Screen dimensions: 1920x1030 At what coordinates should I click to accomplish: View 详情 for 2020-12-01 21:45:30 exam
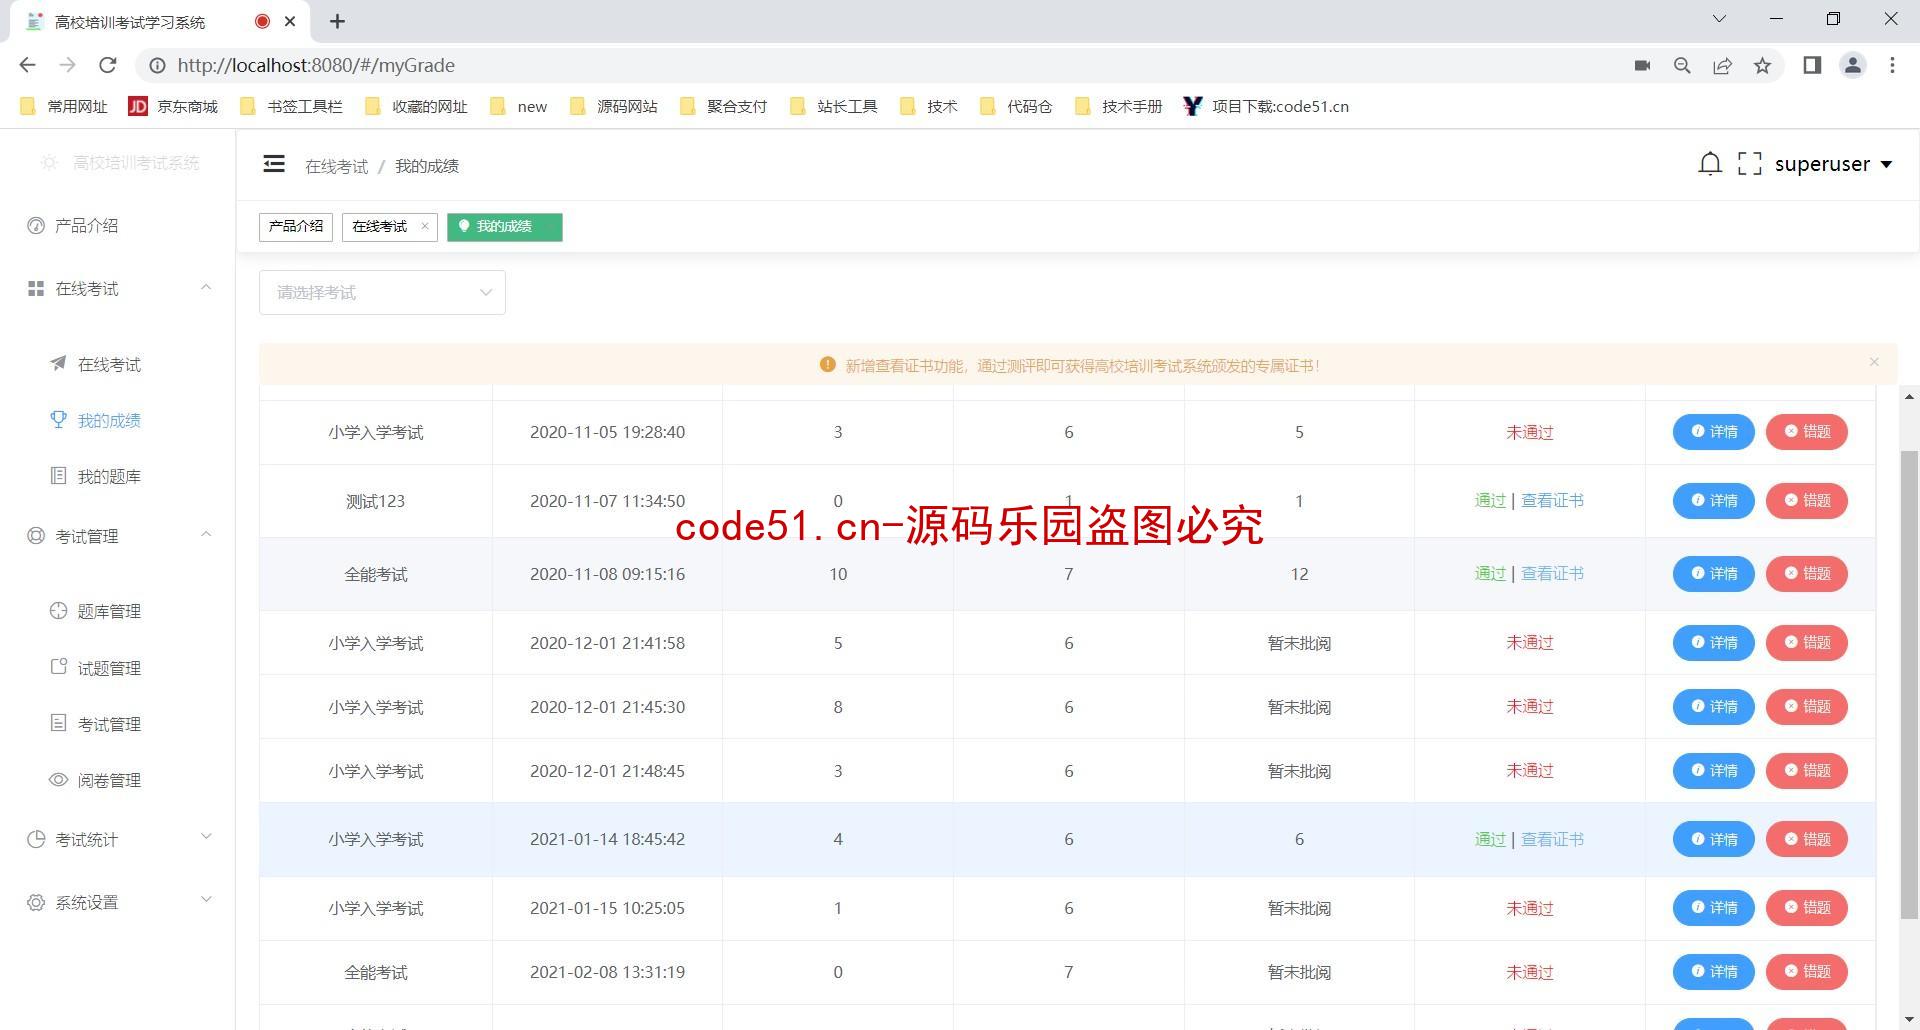point(1714,707)
